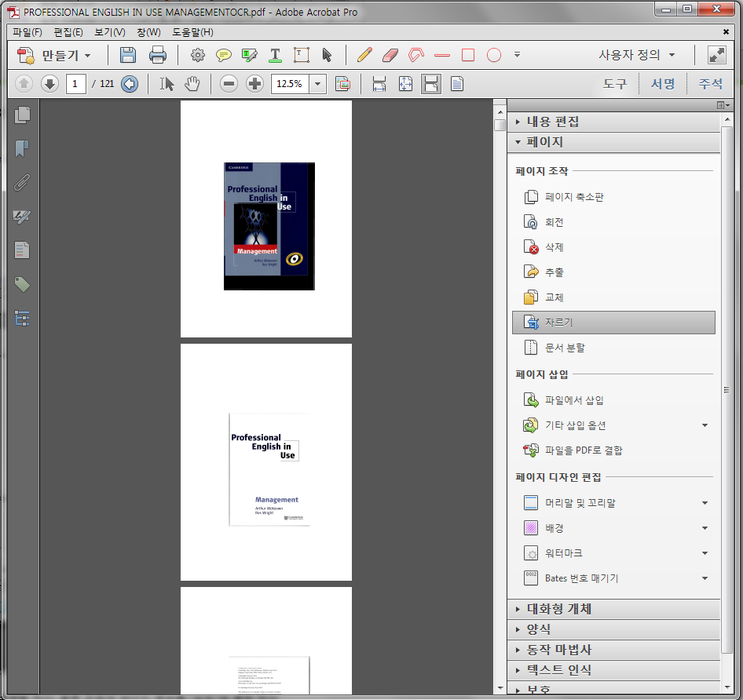Select the black arrow selection tool
This screenshot has width=743, height=700.
click(326, 55)
